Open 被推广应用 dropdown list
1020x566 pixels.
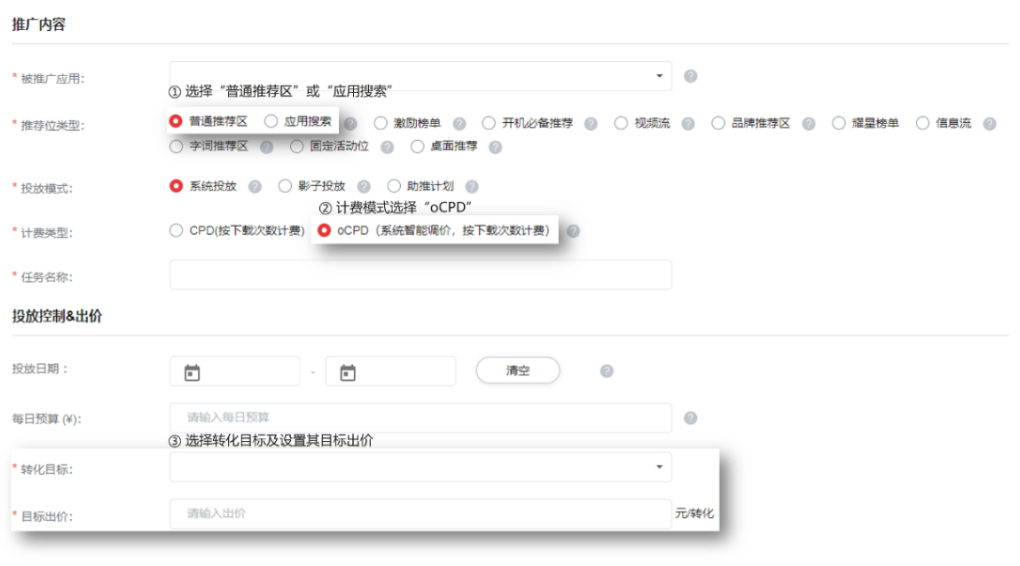[x=420, y=76]
